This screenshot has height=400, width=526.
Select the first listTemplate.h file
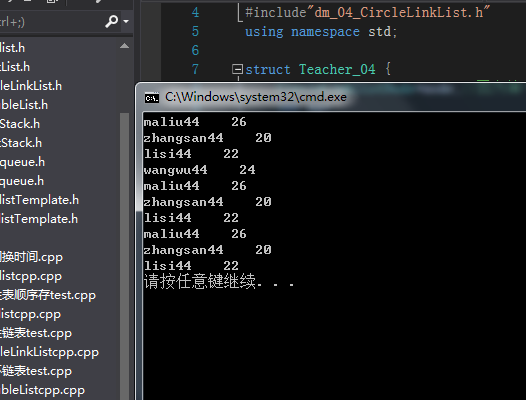coord(40,200)
